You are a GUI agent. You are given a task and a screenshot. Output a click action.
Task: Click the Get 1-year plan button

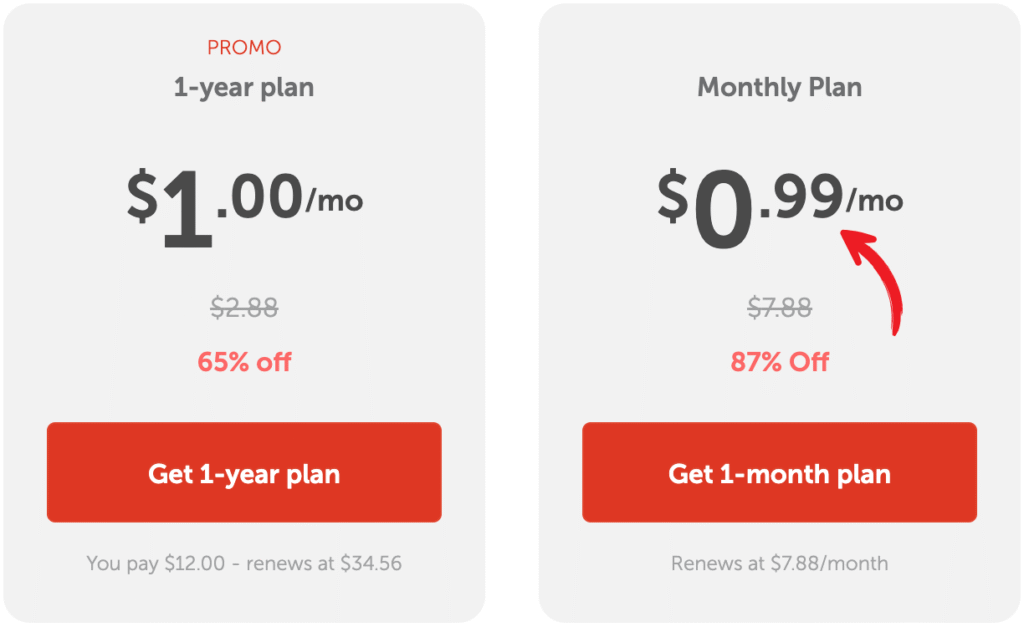click(243, 472)
